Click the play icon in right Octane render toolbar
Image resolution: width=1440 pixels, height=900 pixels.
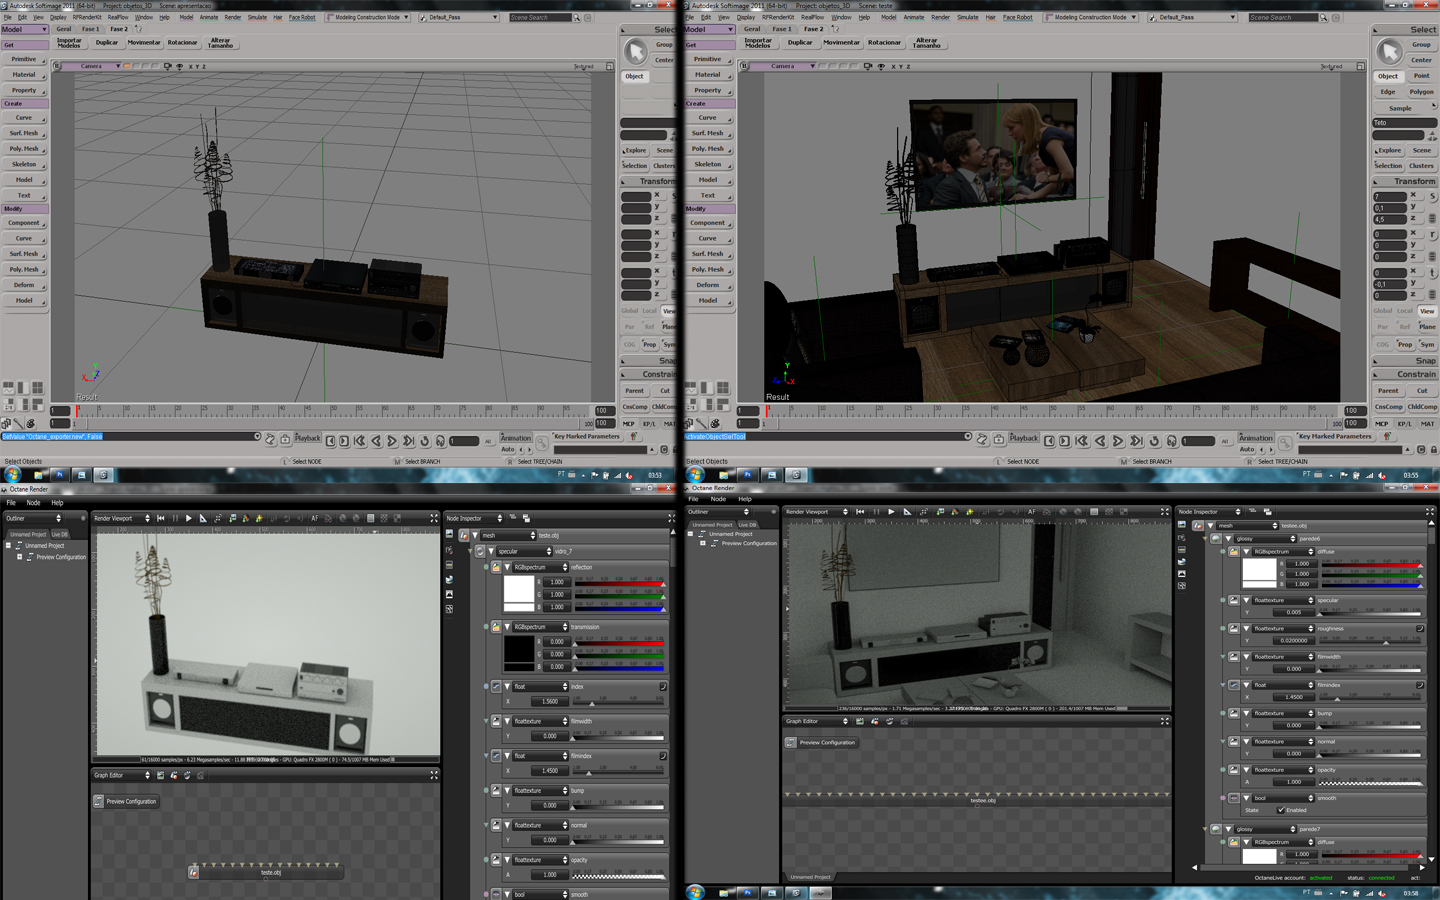click(x=891, y=512)
